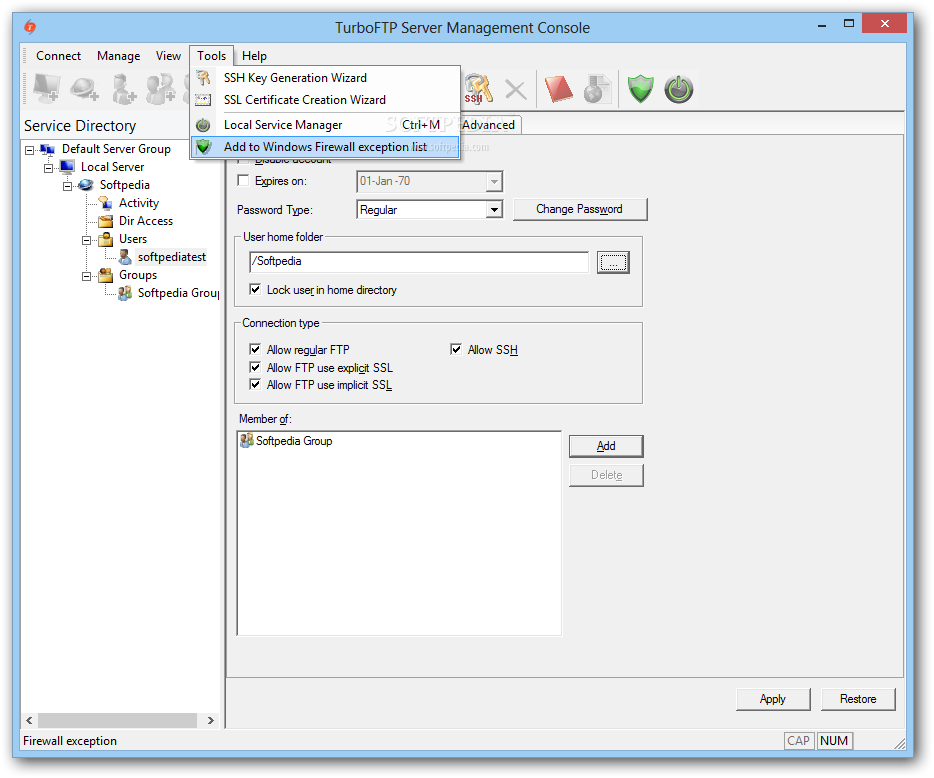The image size is (934, 778).
Task: Click the Activity node icon
Action: tap(105, 203)
